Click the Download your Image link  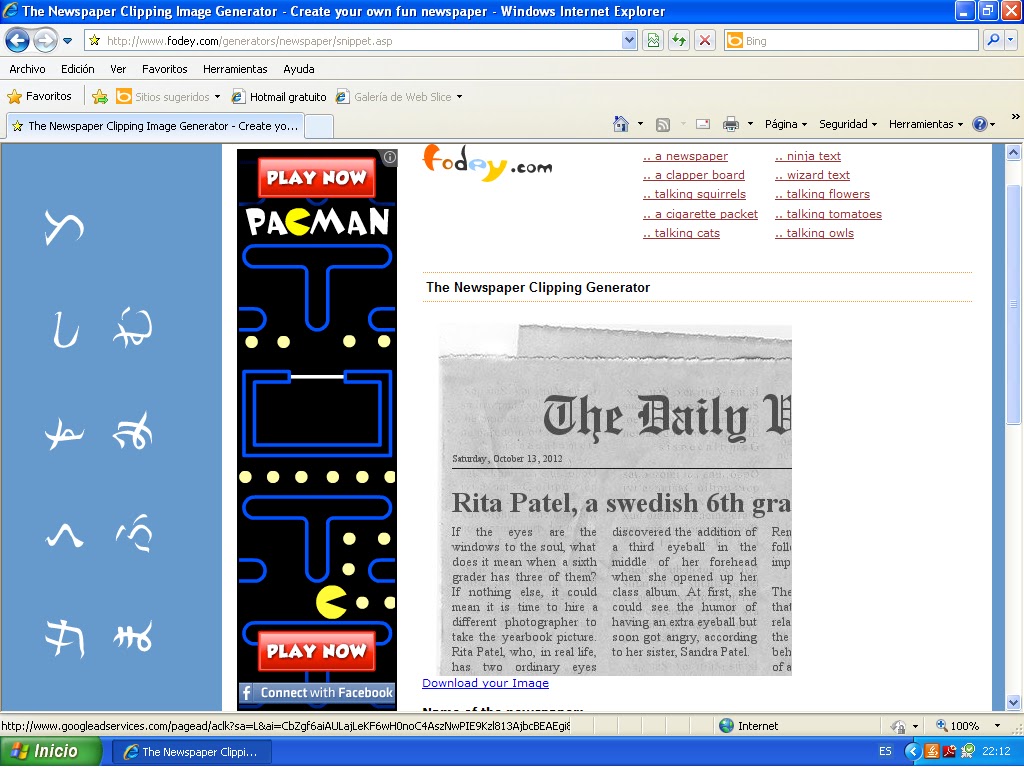coord(485,683)
